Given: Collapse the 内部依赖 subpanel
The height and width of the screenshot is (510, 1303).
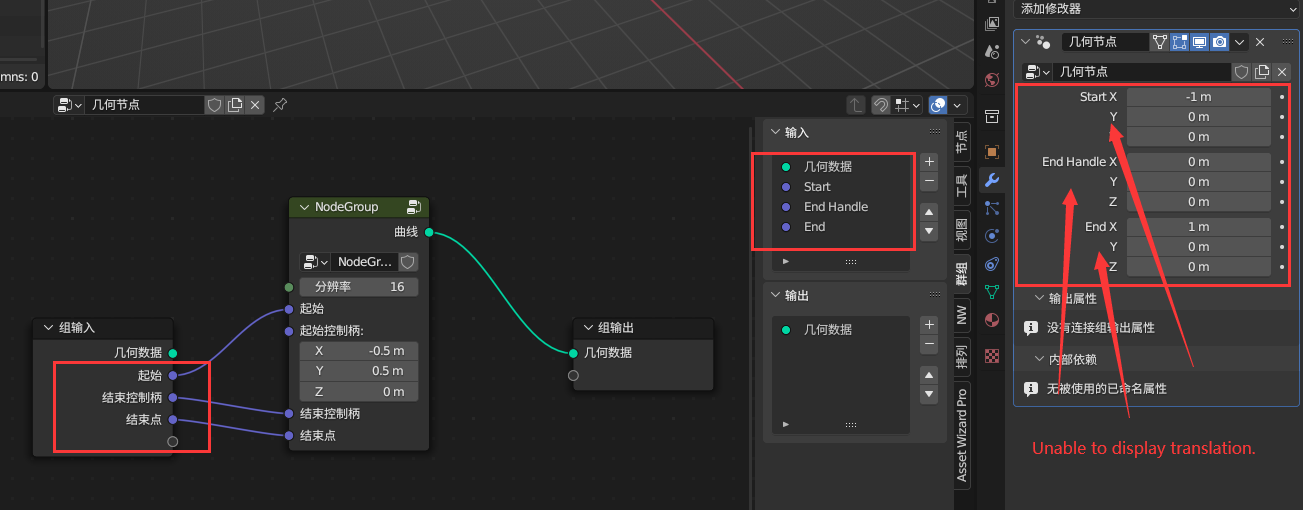Looking at the screenshot, I should click(x=1040, y=359).
